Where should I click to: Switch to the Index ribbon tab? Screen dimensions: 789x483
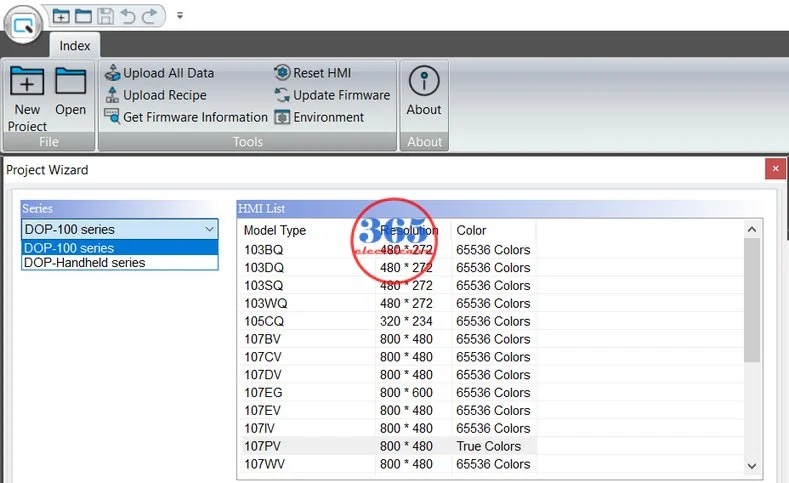(74, 46)
